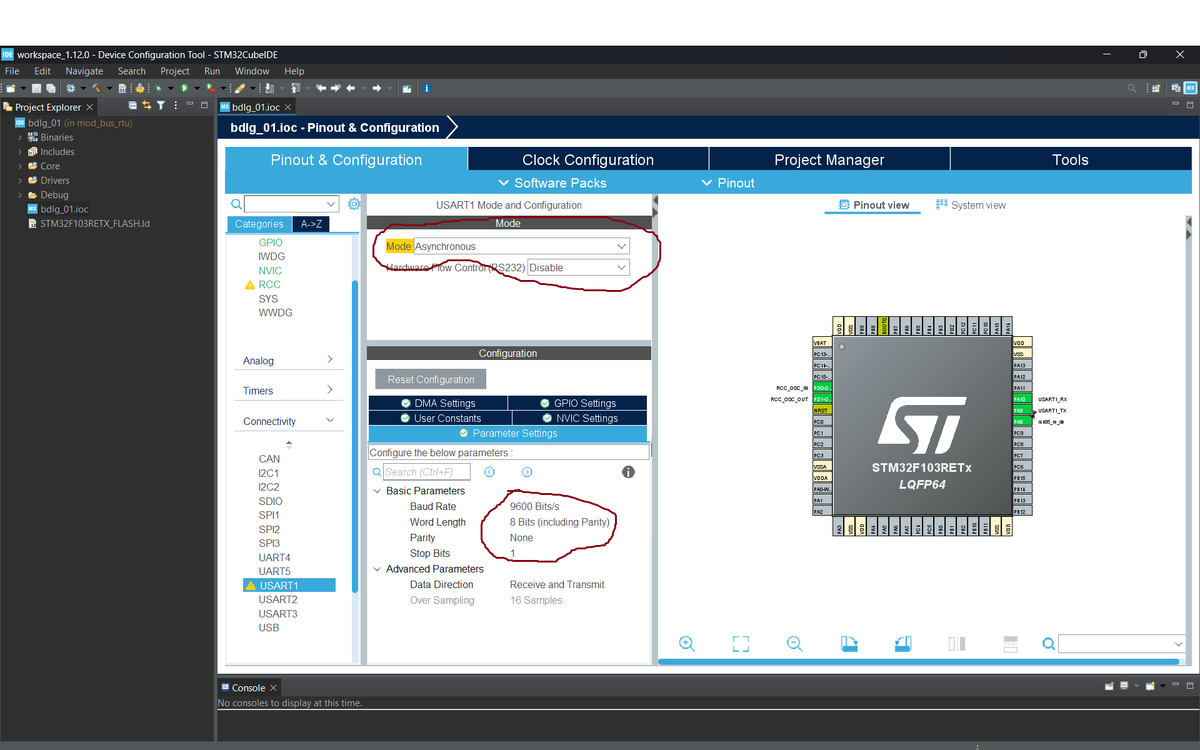The height and width of the screenshot is (750, 1200).
Task: Click the Debug bug toolbar icon
Action: 158,88
